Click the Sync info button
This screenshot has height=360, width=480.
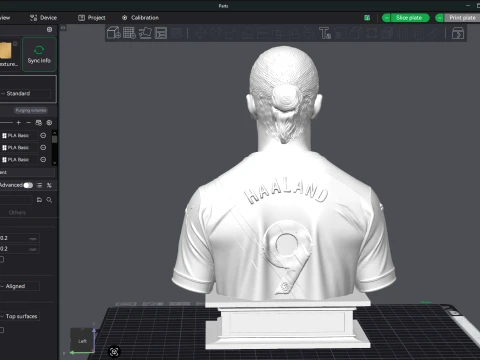click(39, 54)
